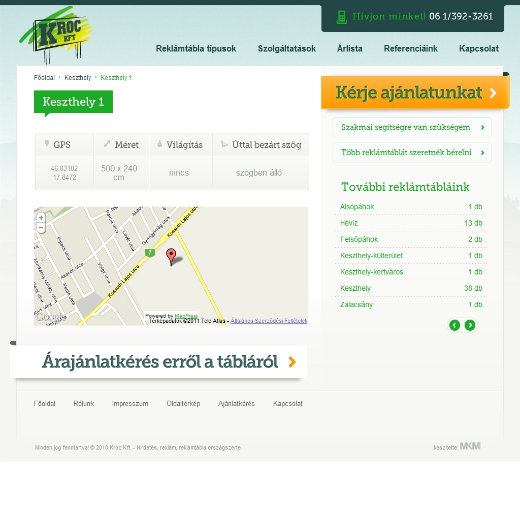The height and width of the screenshot is (520, 520).
Task: Go to previous reklámtábla list page
Action: click(x=455, y=325)
